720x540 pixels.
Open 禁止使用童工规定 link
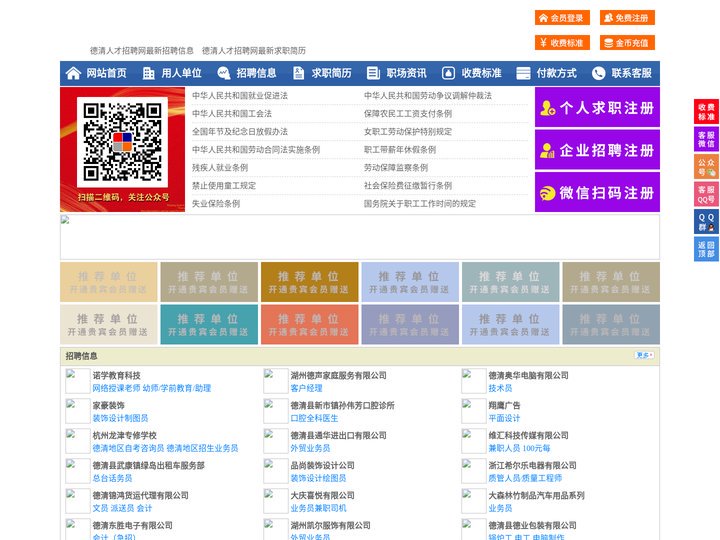pyautogui.click(x=224, y=186)
